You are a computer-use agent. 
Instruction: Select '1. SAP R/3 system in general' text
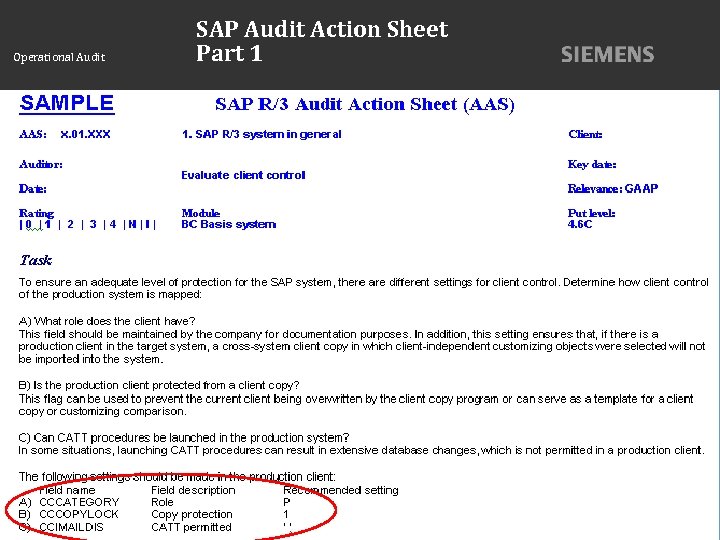[x=261, y=134]
